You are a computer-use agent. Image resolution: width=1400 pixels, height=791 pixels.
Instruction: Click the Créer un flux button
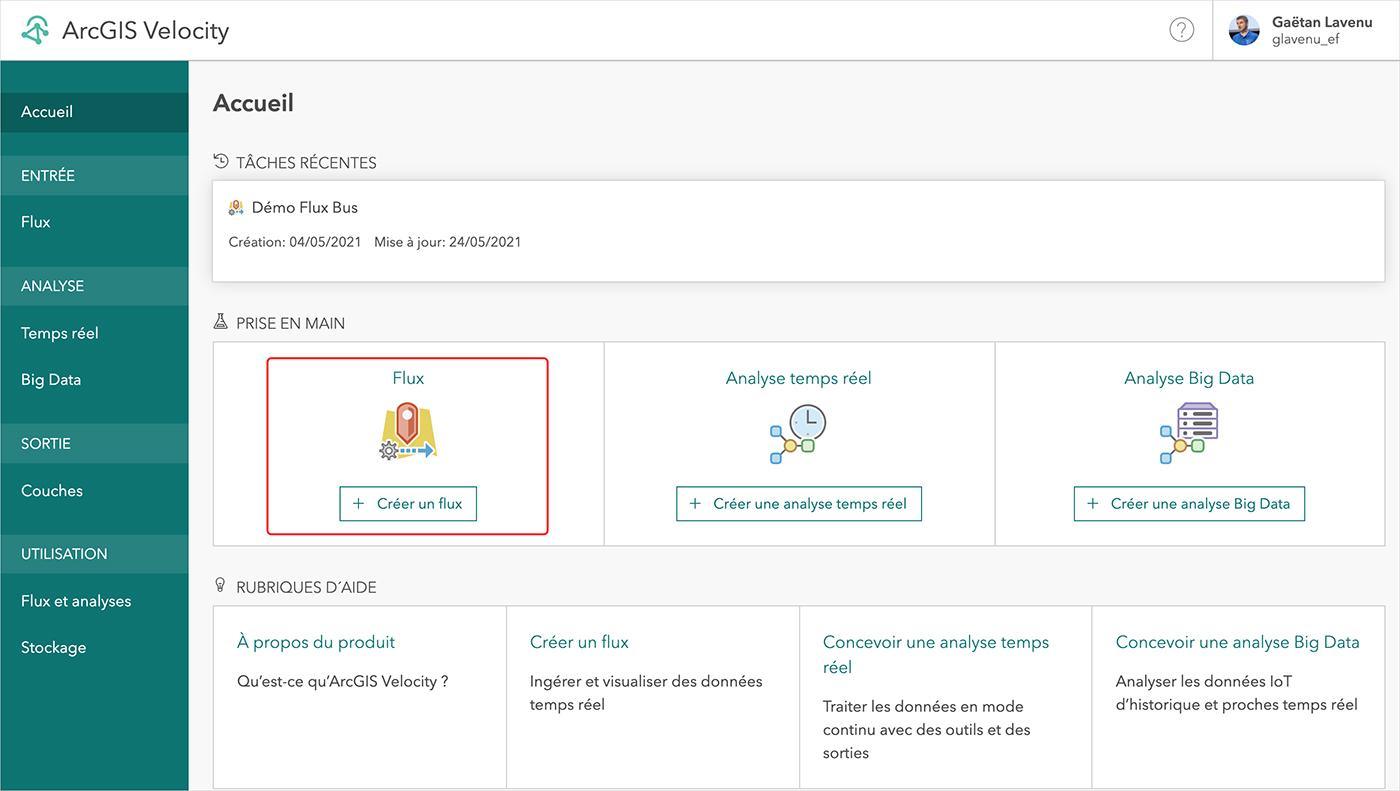tap(408, 504)
